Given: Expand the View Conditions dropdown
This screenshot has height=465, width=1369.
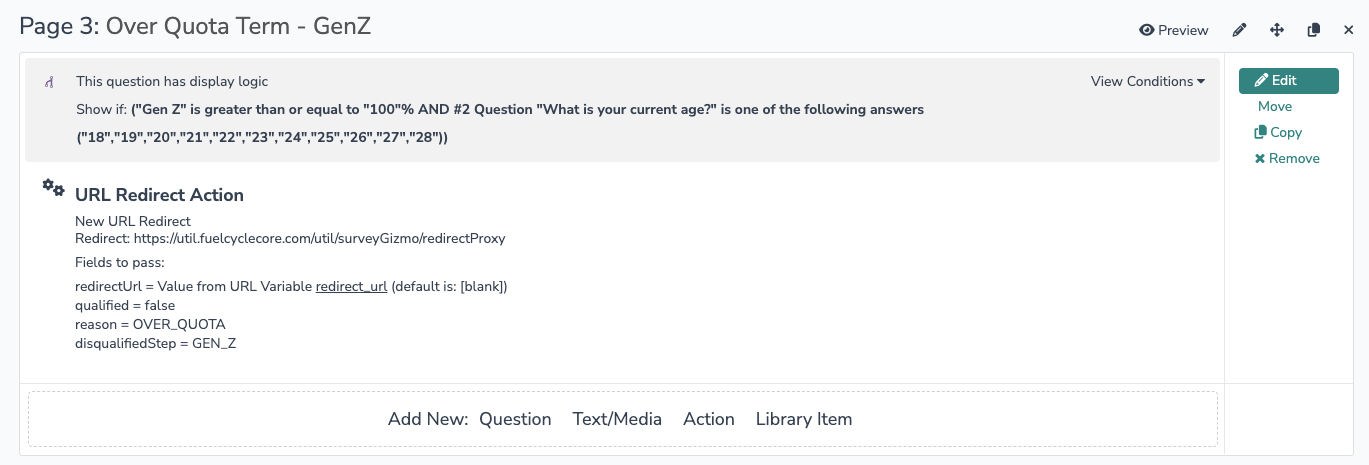Looking at the screenshot, I should coord(1147,81).
